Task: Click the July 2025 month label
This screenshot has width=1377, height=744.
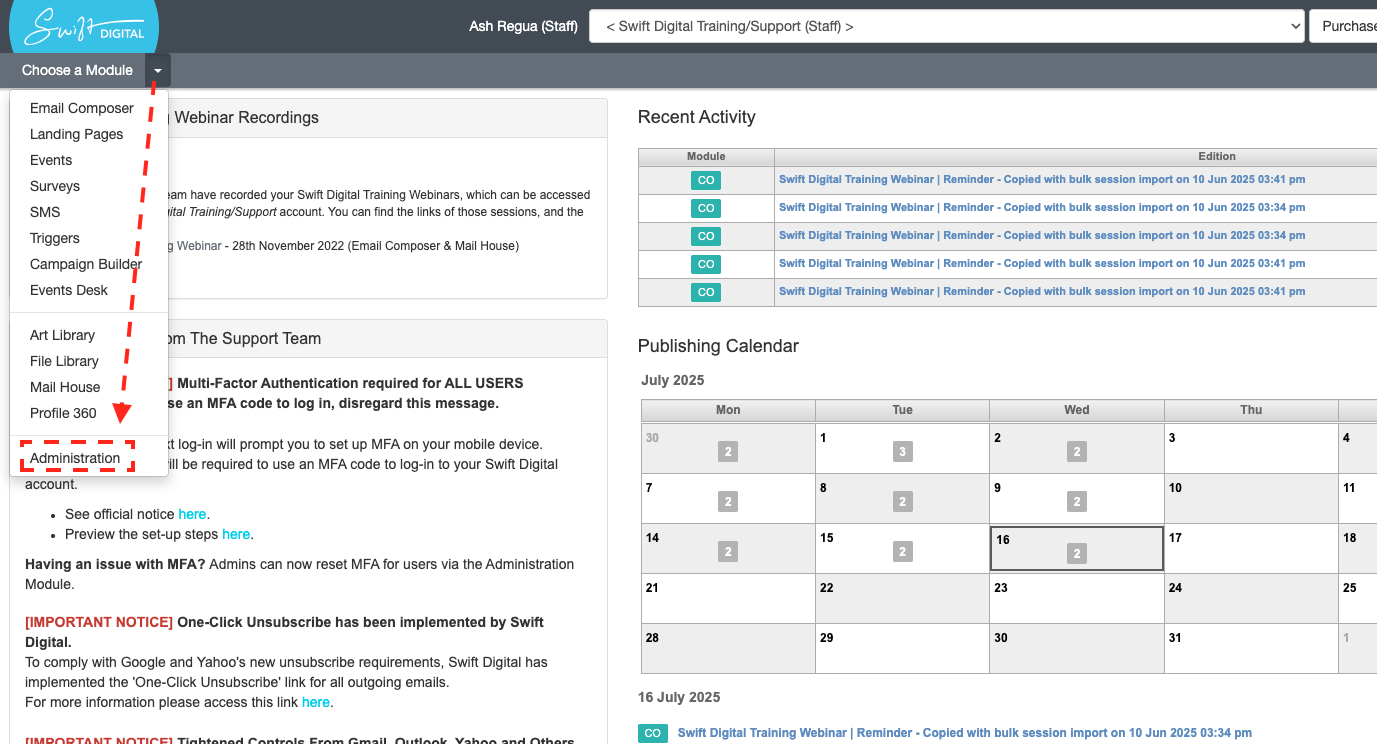Action: (672, 380)
